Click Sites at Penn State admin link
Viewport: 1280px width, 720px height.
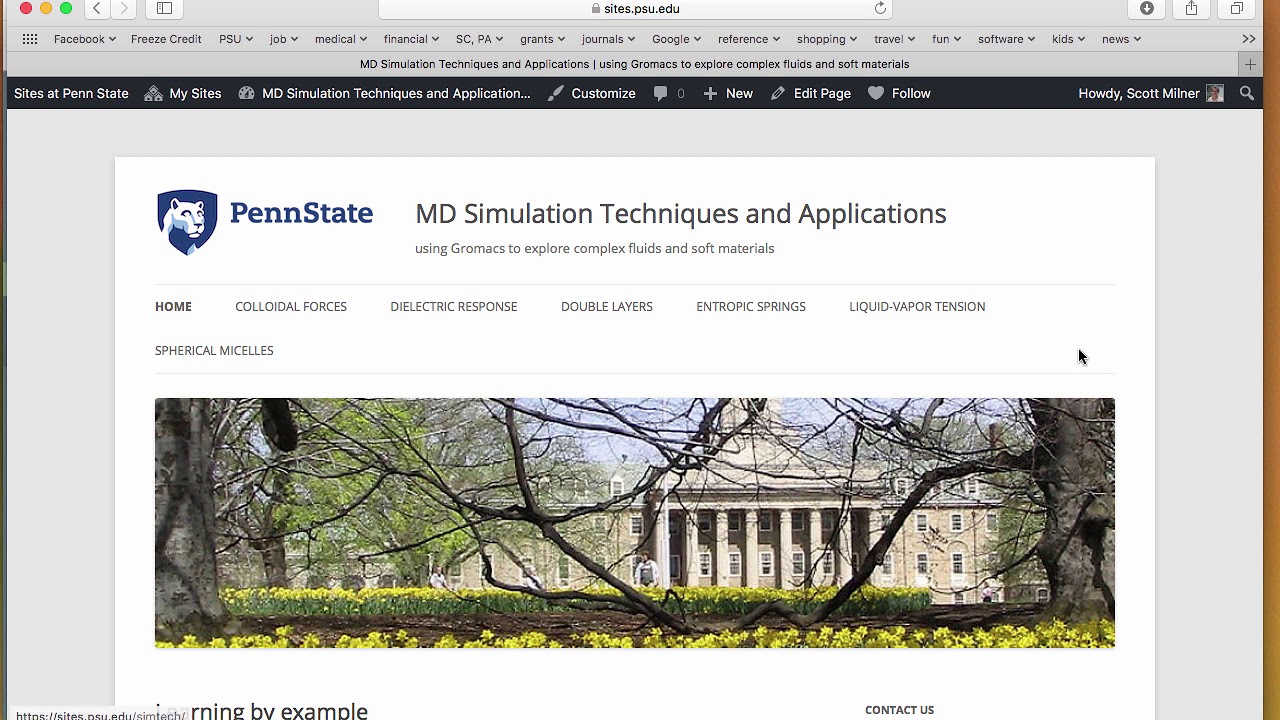click(x=71, y=93)
